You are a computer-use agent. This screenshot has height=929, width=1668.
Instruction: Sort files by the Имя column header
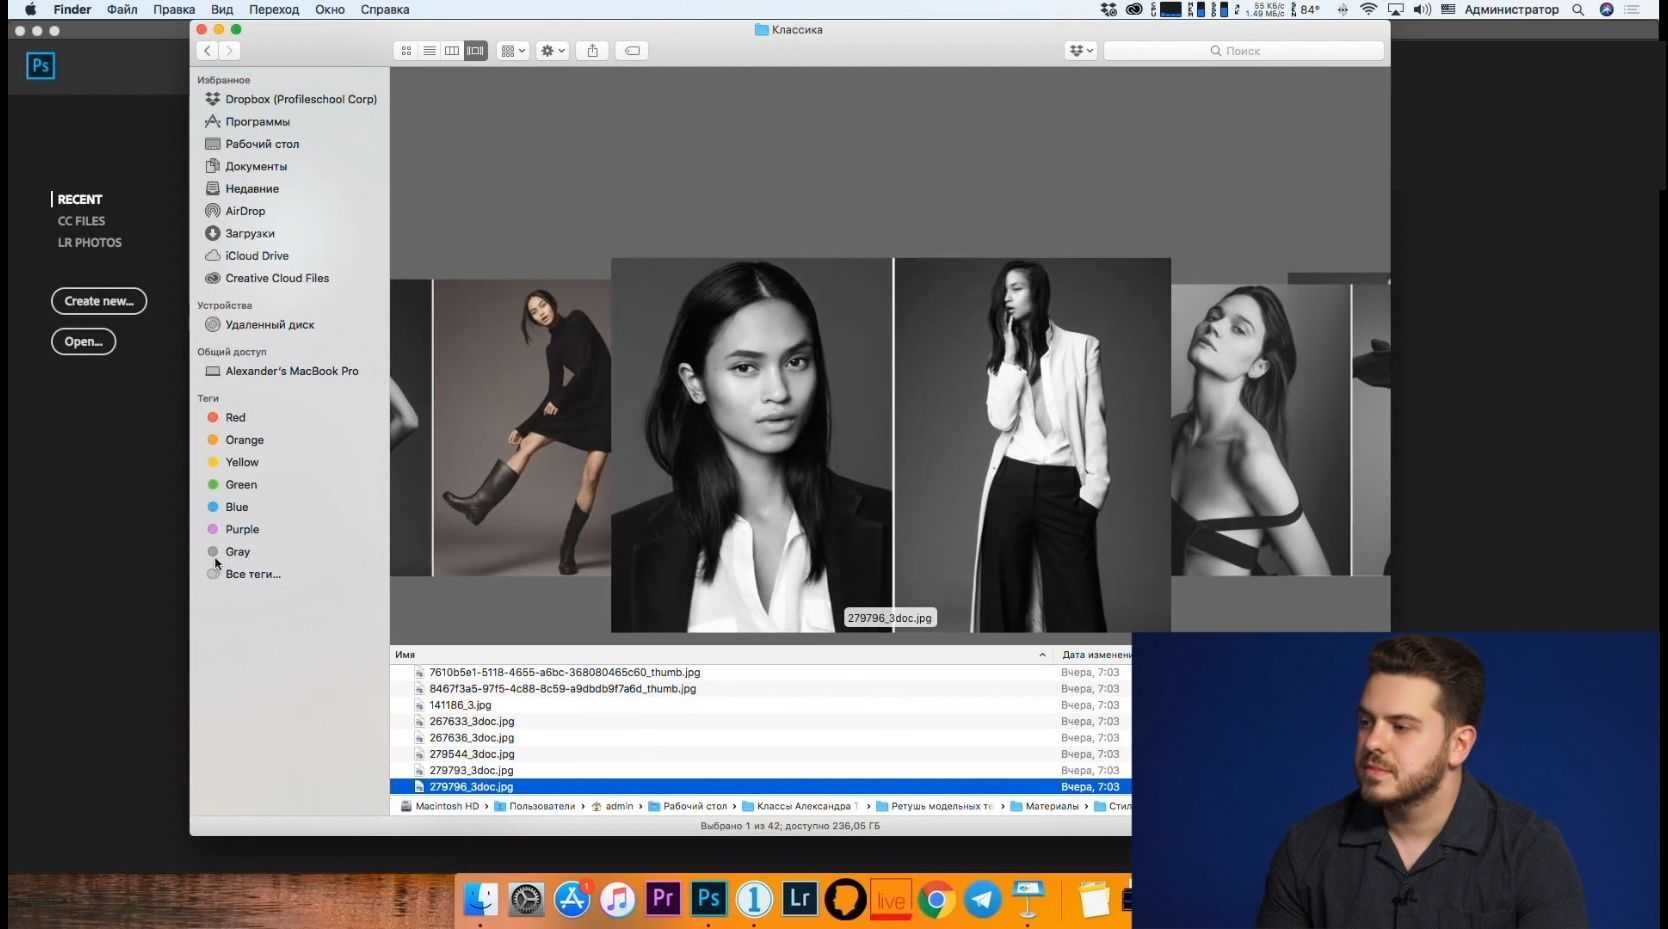(x=720, y=655)
